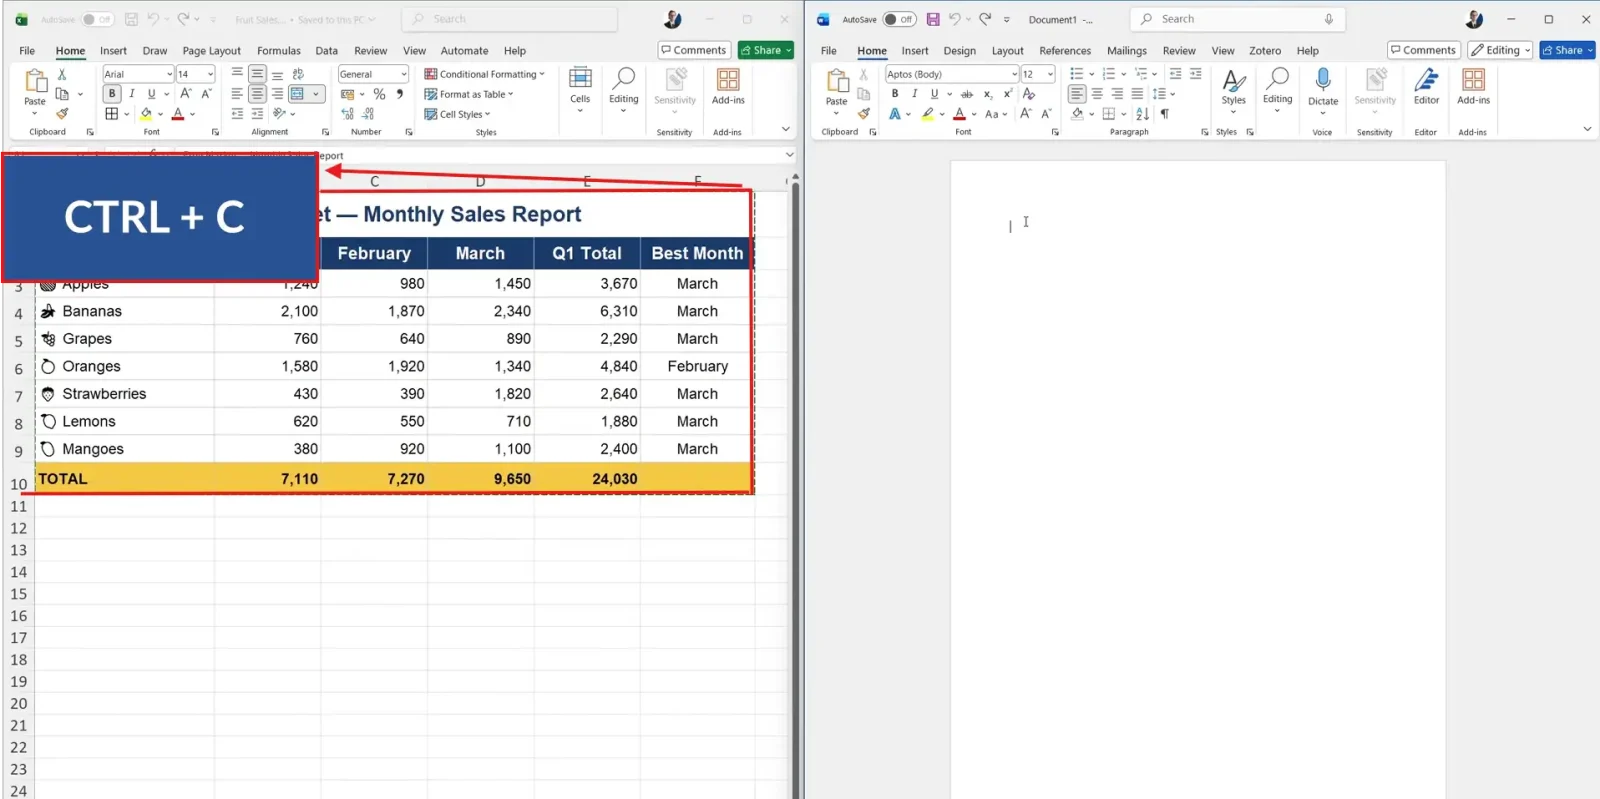Open the General number format dropdown in Excel
The width and height of the screenshot is (1600, 799).
[403, 74]
